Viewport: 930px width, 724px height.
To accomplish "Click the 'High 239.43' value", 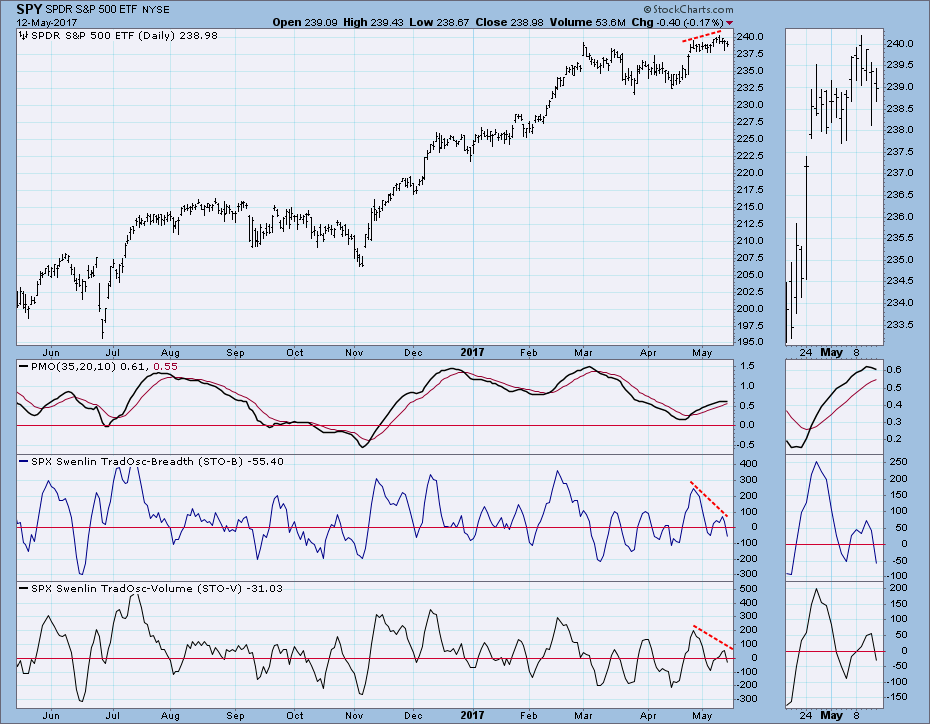I will pyautogui.click(x=374, y=23).
